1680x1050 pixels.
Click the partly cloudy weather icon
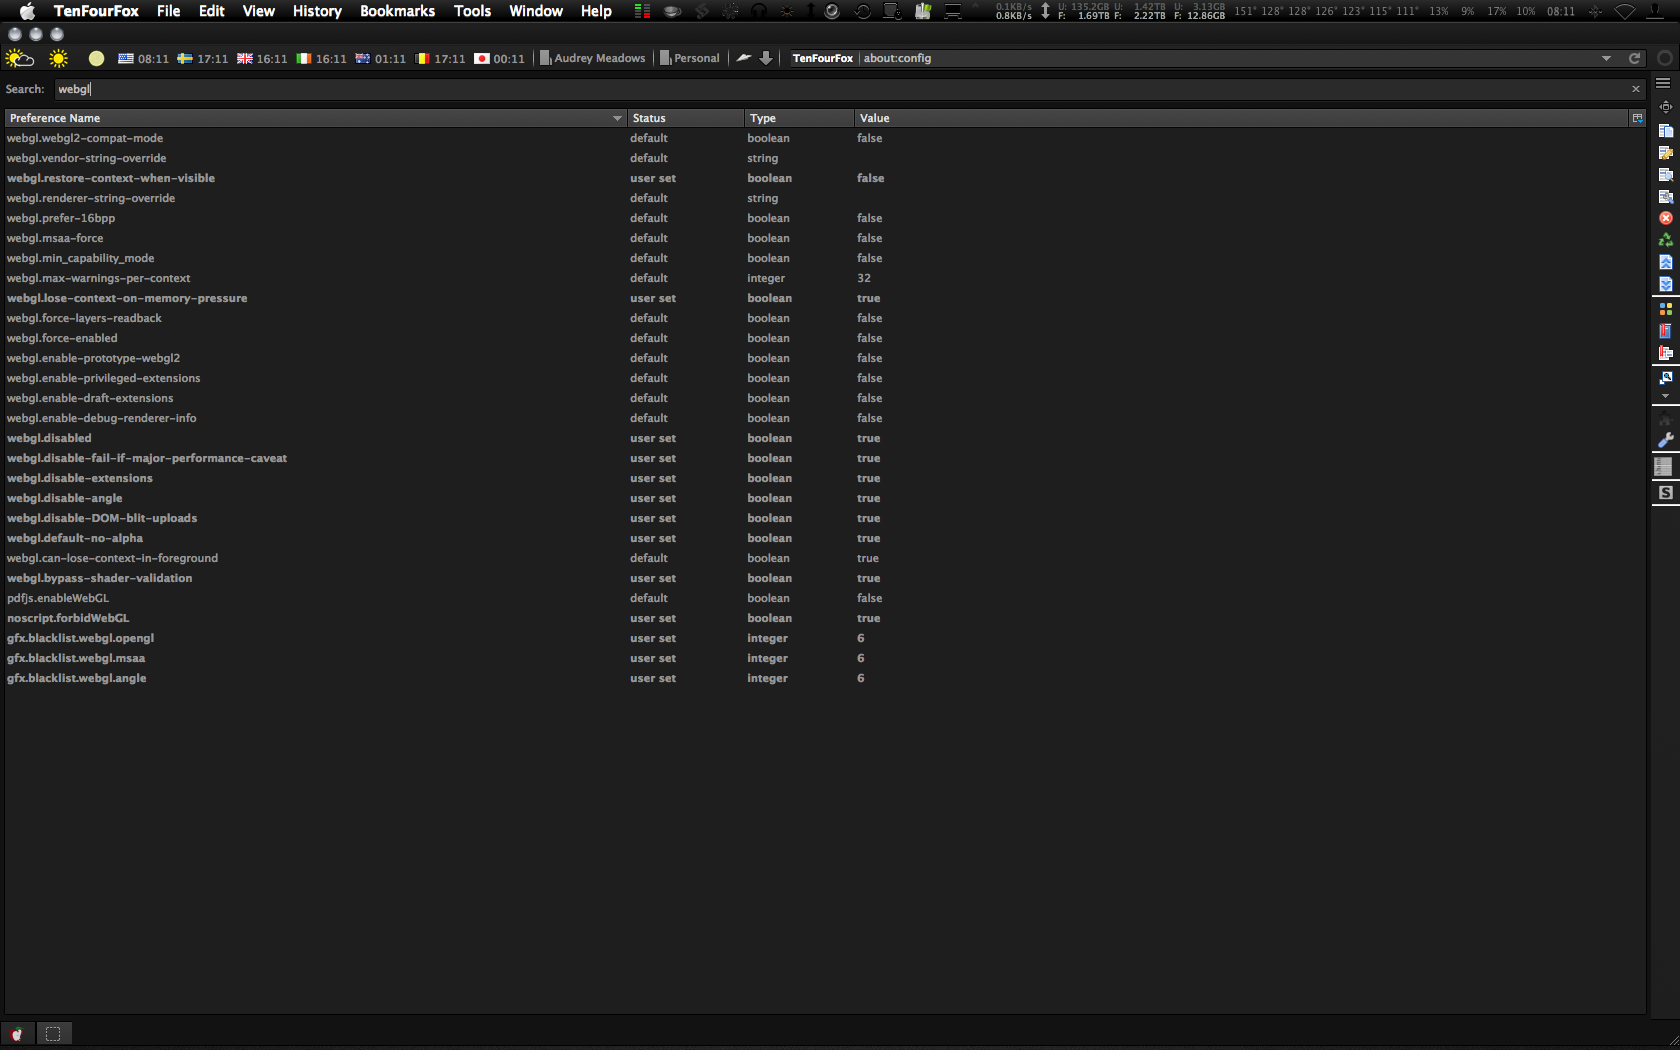tap(20, 58)
